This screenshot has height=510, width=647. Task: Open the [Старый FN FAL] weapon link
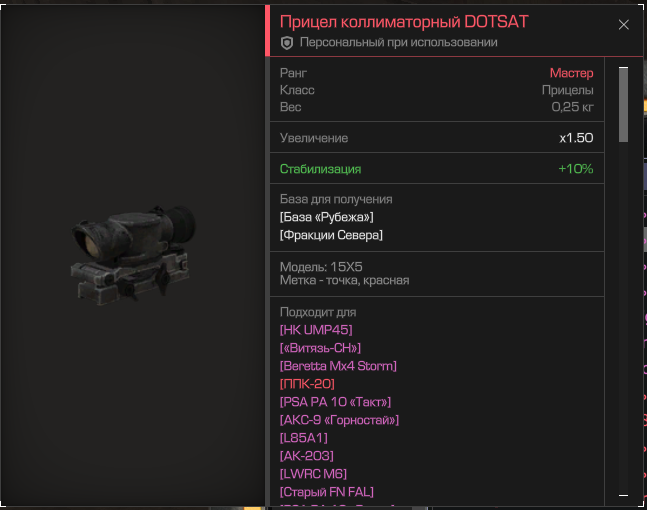tap(327, 492)
